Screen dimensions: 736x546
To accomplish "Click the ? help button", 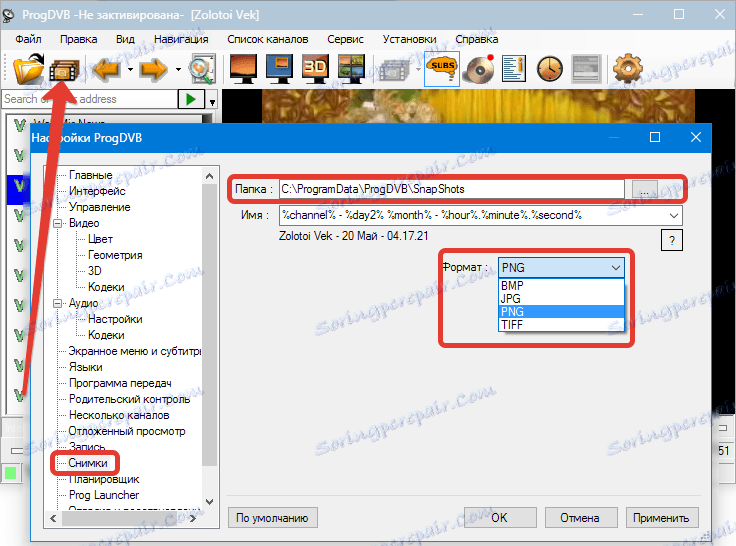I will [x=672, y=240].
